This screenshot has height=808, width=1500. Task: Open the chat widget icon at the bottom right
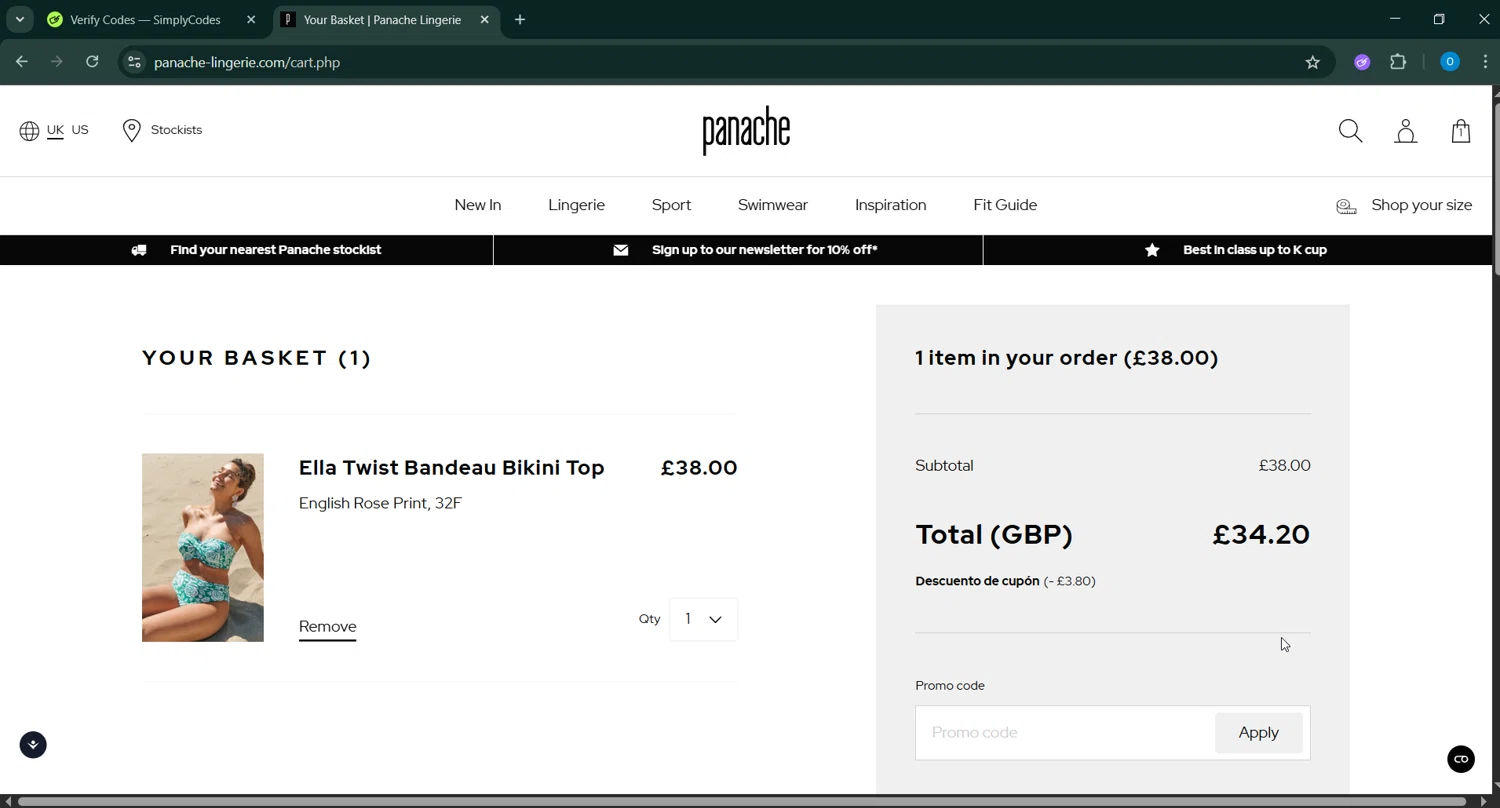point(1461,759)
